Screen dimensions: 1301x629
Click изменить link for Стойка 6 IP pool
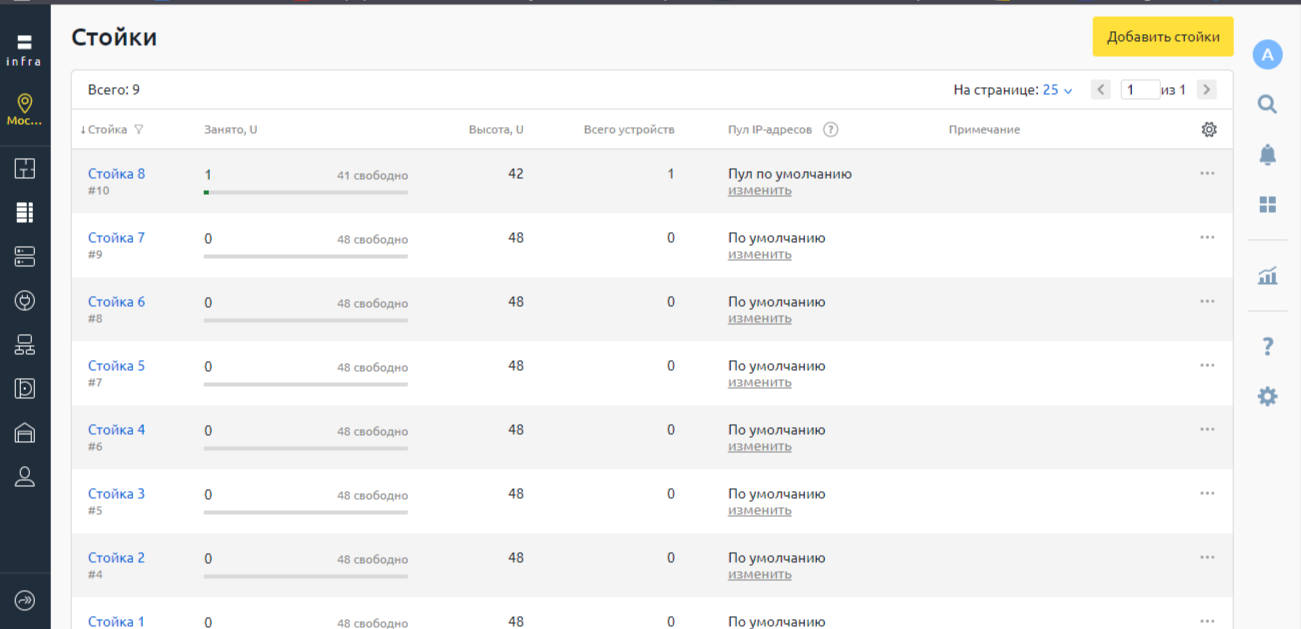(x=759, y=318)
